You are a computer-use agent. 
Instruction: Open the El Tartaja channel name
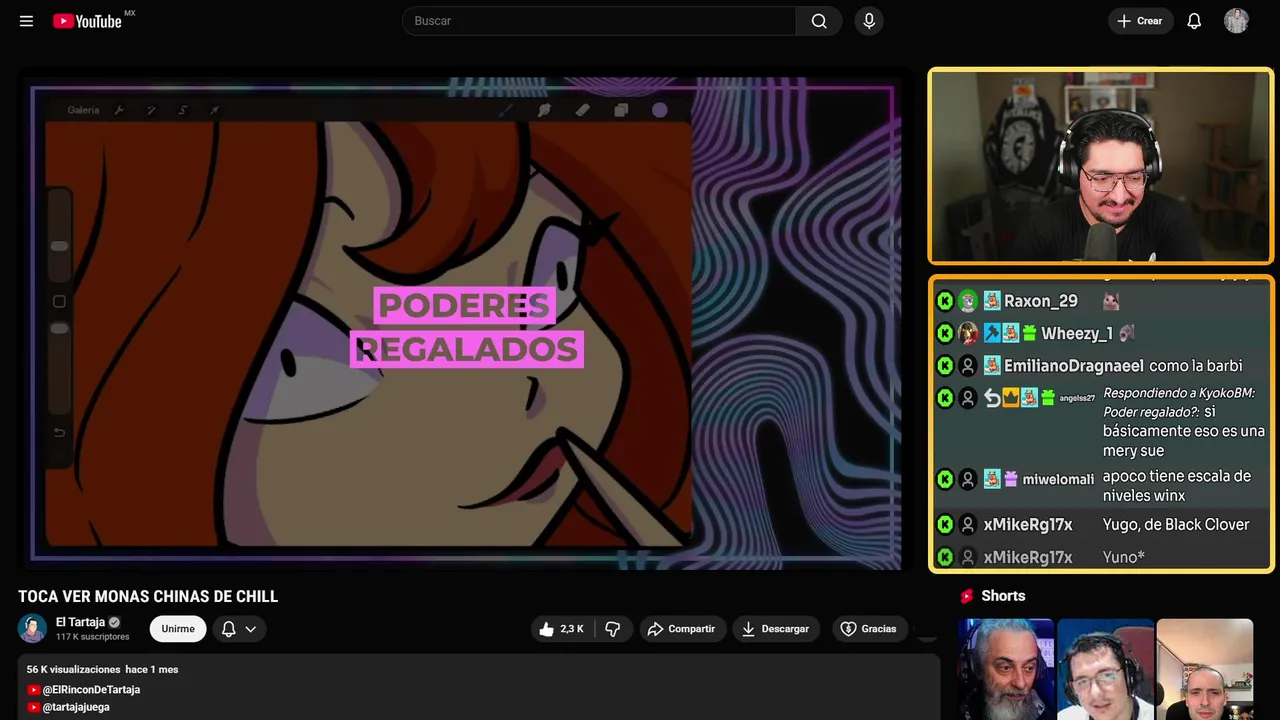click(80, 622)
